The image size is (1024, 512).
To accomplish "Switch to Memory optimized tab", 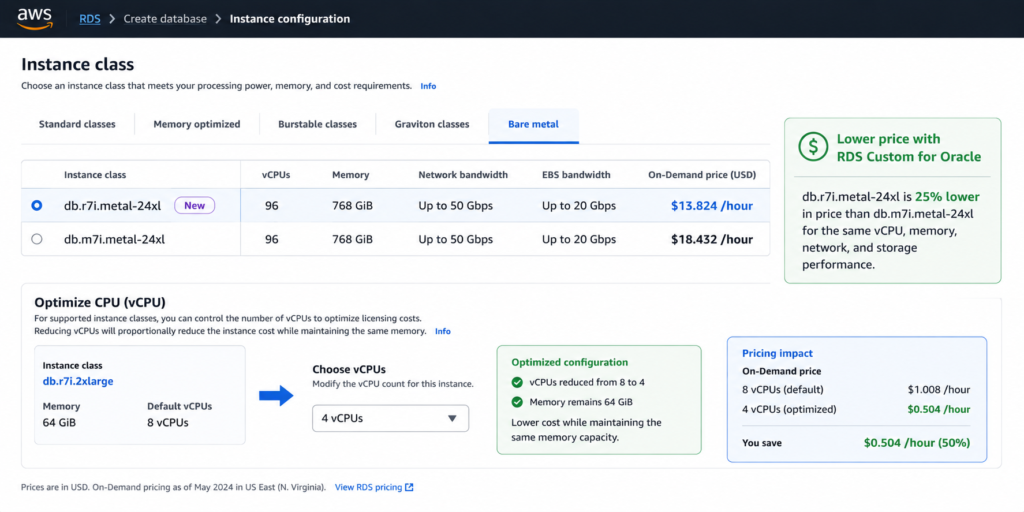I will [x=197, y=124].
